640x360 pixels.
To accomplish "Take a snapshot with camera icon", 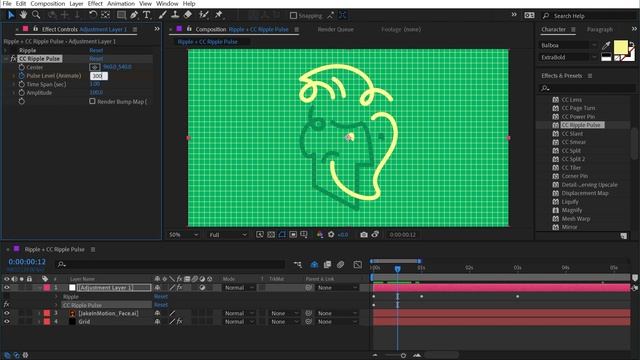I will (364, 235).
